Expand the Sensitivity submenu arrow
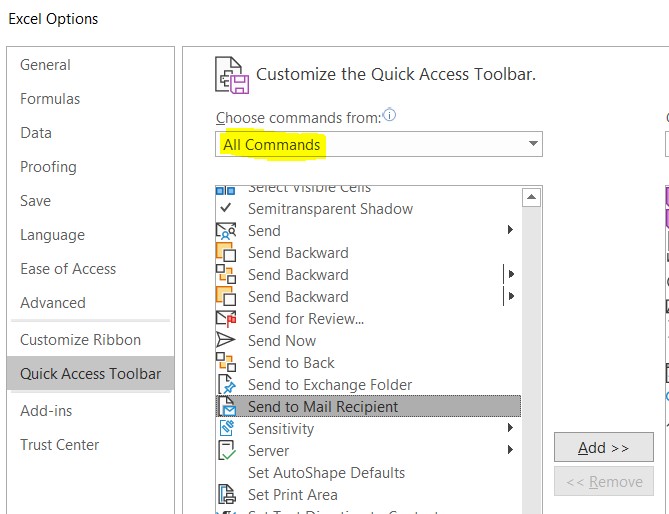Viewport: 669px width, 514px height. (510, 429)
